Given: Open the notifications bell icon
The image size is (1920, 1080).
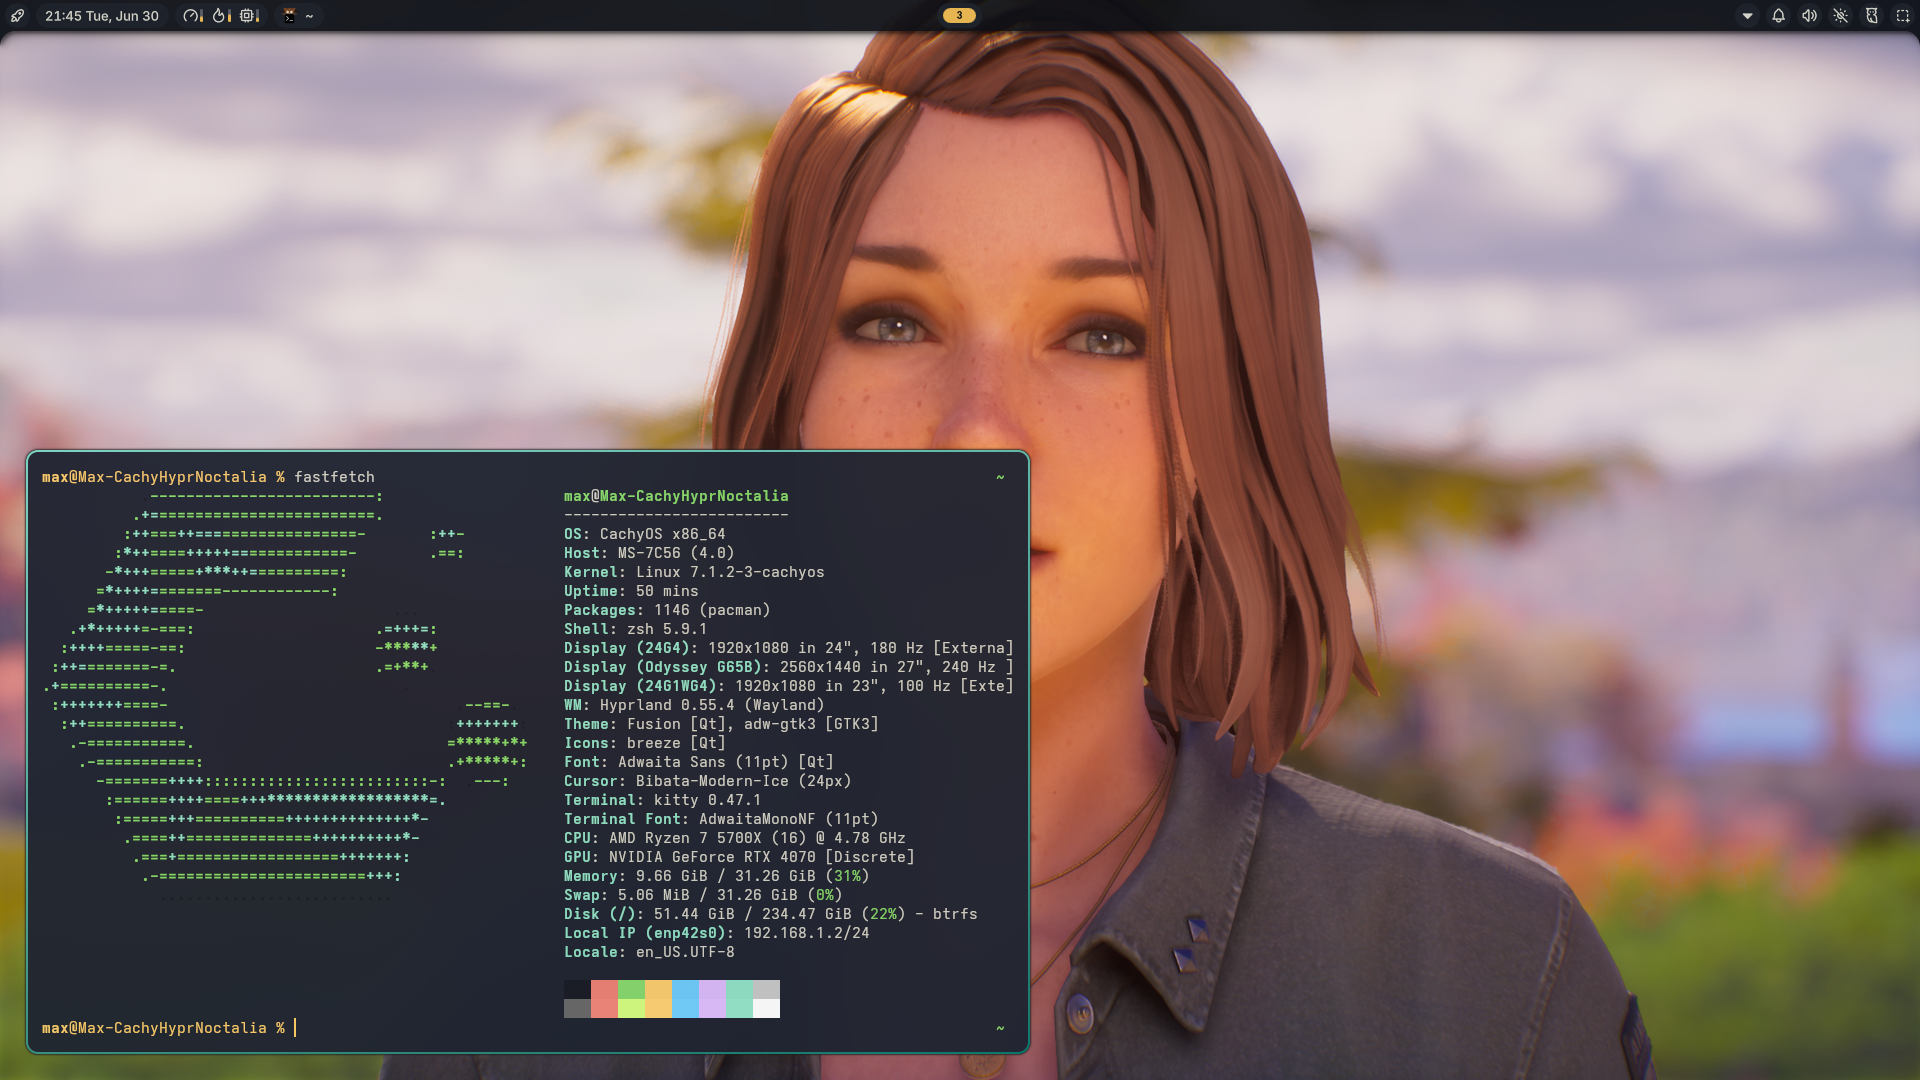Looking at the screenshot, I should (1778, 16).
